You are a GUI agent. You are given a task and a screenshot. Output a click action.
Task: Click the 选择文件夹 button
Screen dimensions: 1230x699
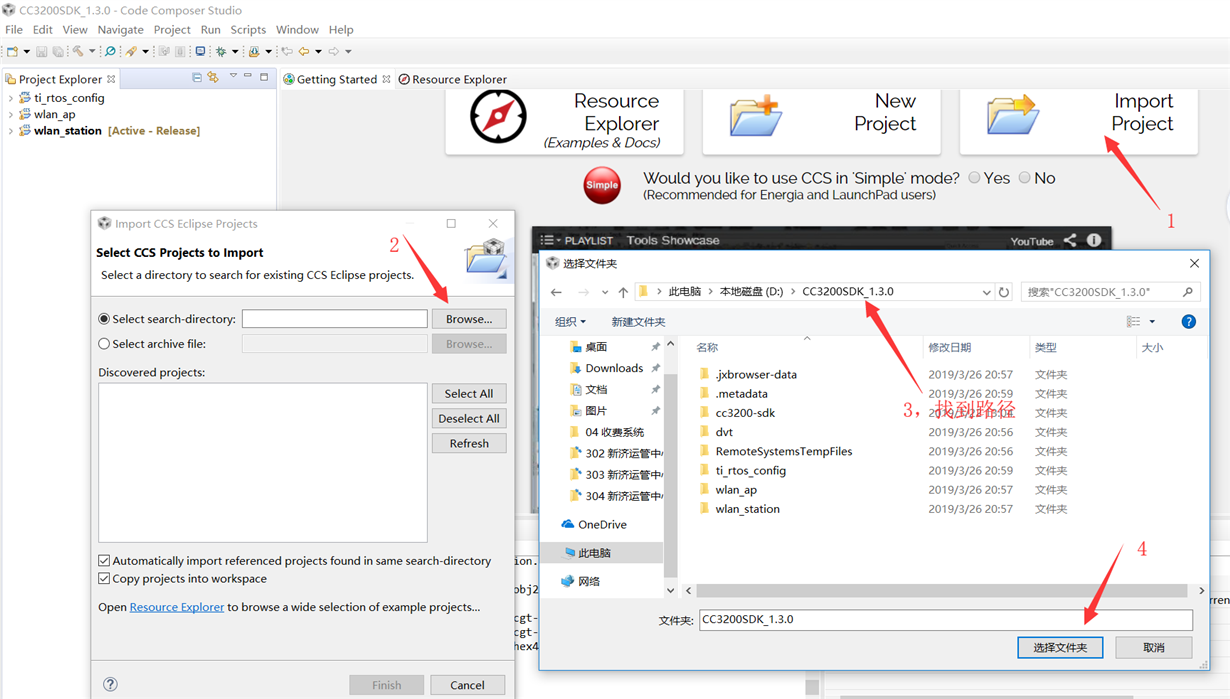click(x=1060, y=648)
